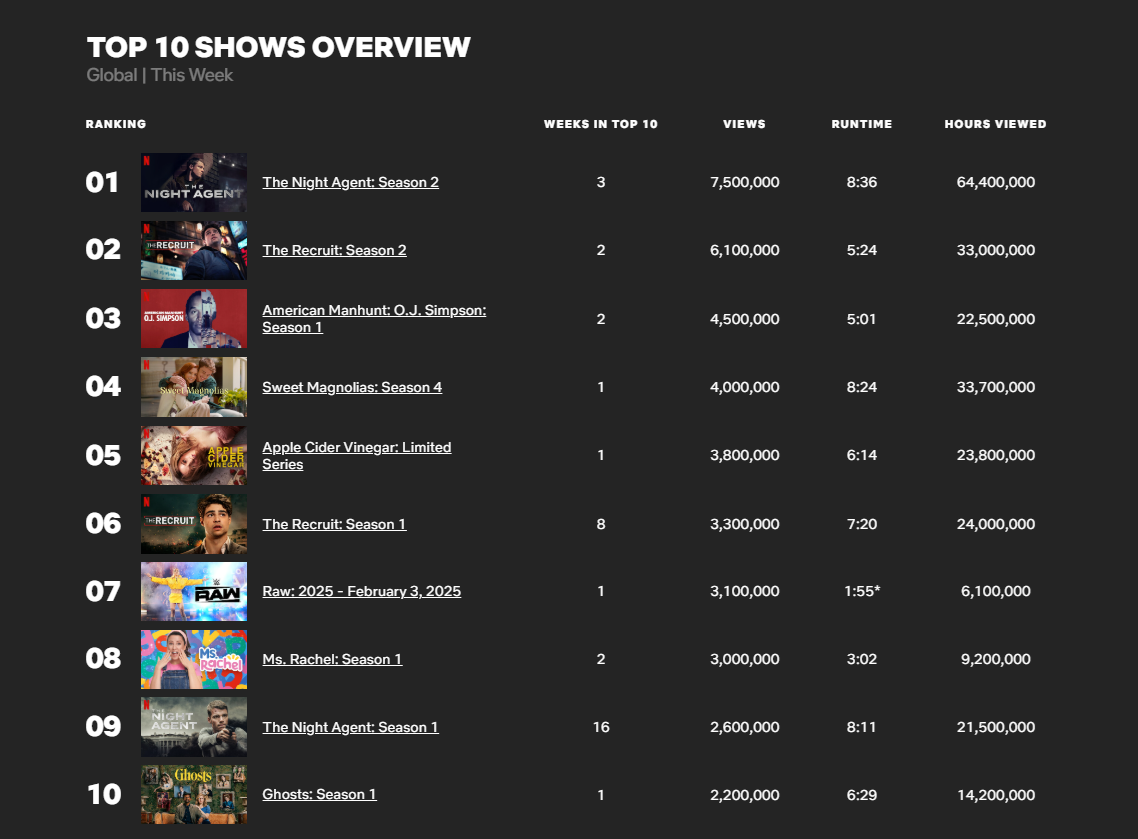Click ranking number 03
The width and height of the screenshot is (1138, 839).
103,319
